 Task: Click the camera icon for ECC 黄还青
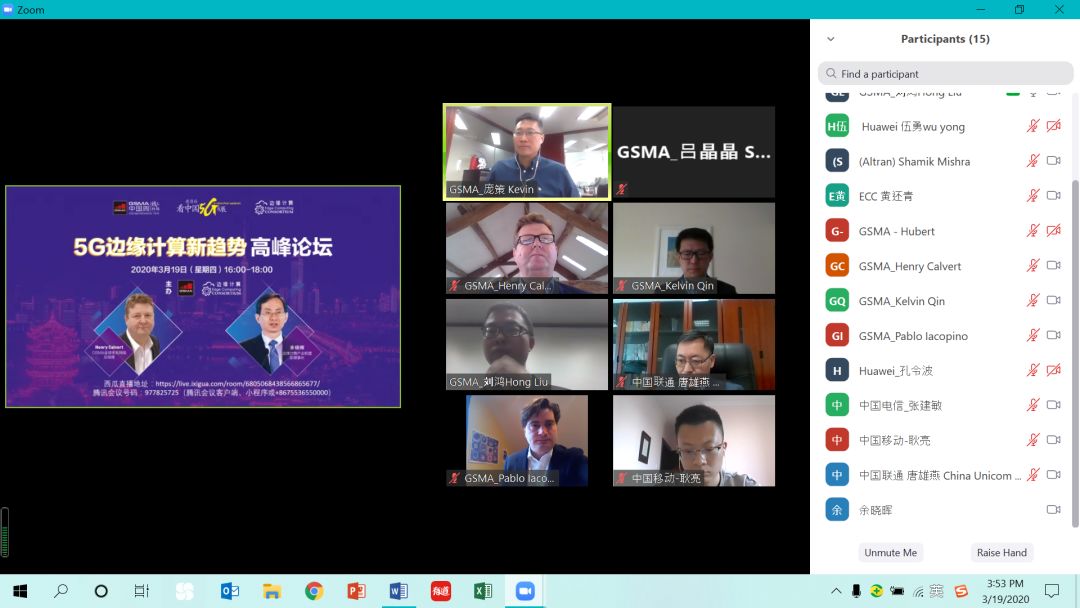pyautogui.click(x=1054, y=196)
